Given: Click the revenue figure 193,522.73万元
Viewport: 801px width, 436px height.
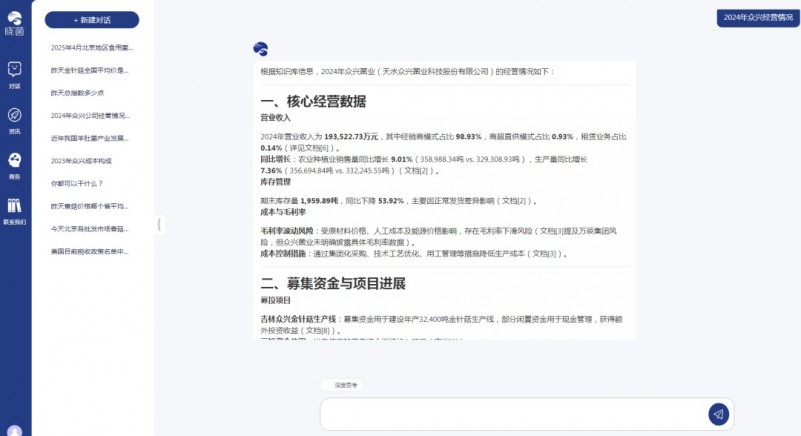Looking at the screenshot, I should coord(351,137).
